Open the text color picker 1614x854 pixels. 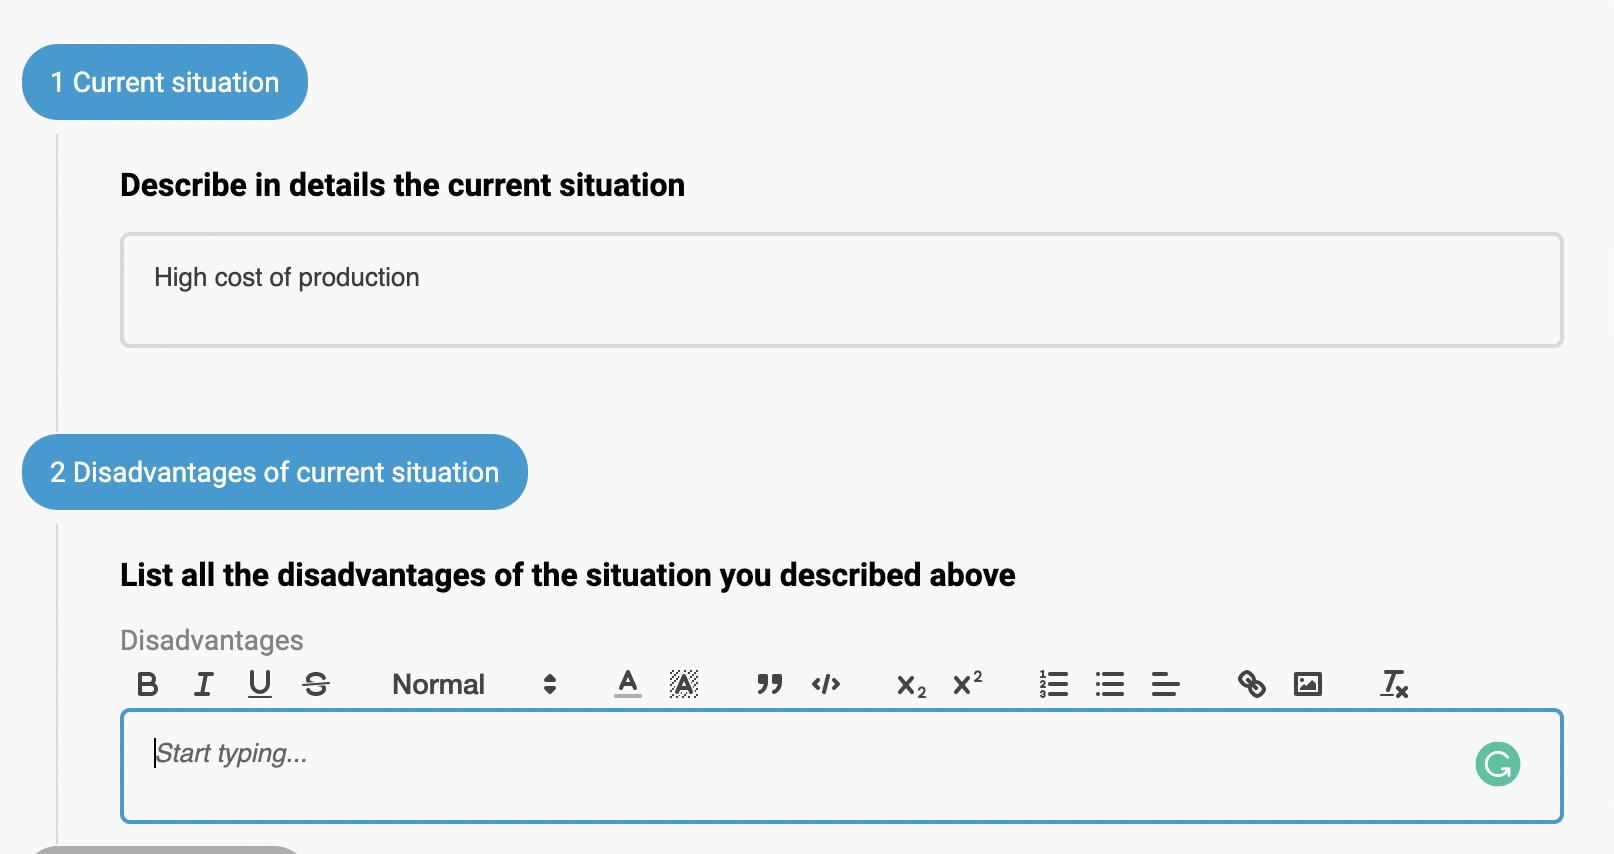[x=626, y=684]
